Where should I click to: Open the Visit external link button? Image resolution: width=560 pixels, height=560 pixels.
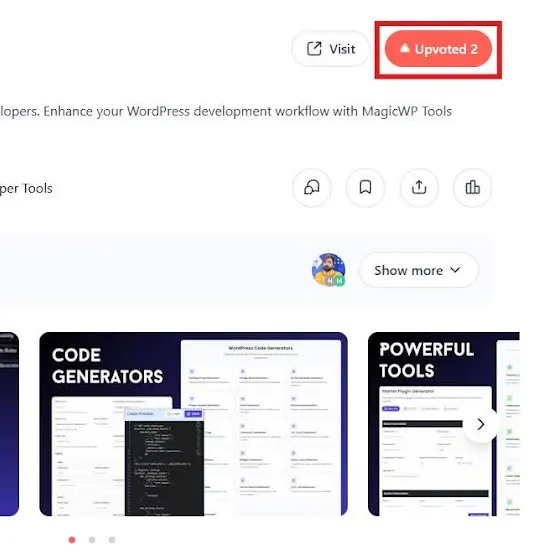[x=330, y=49]
